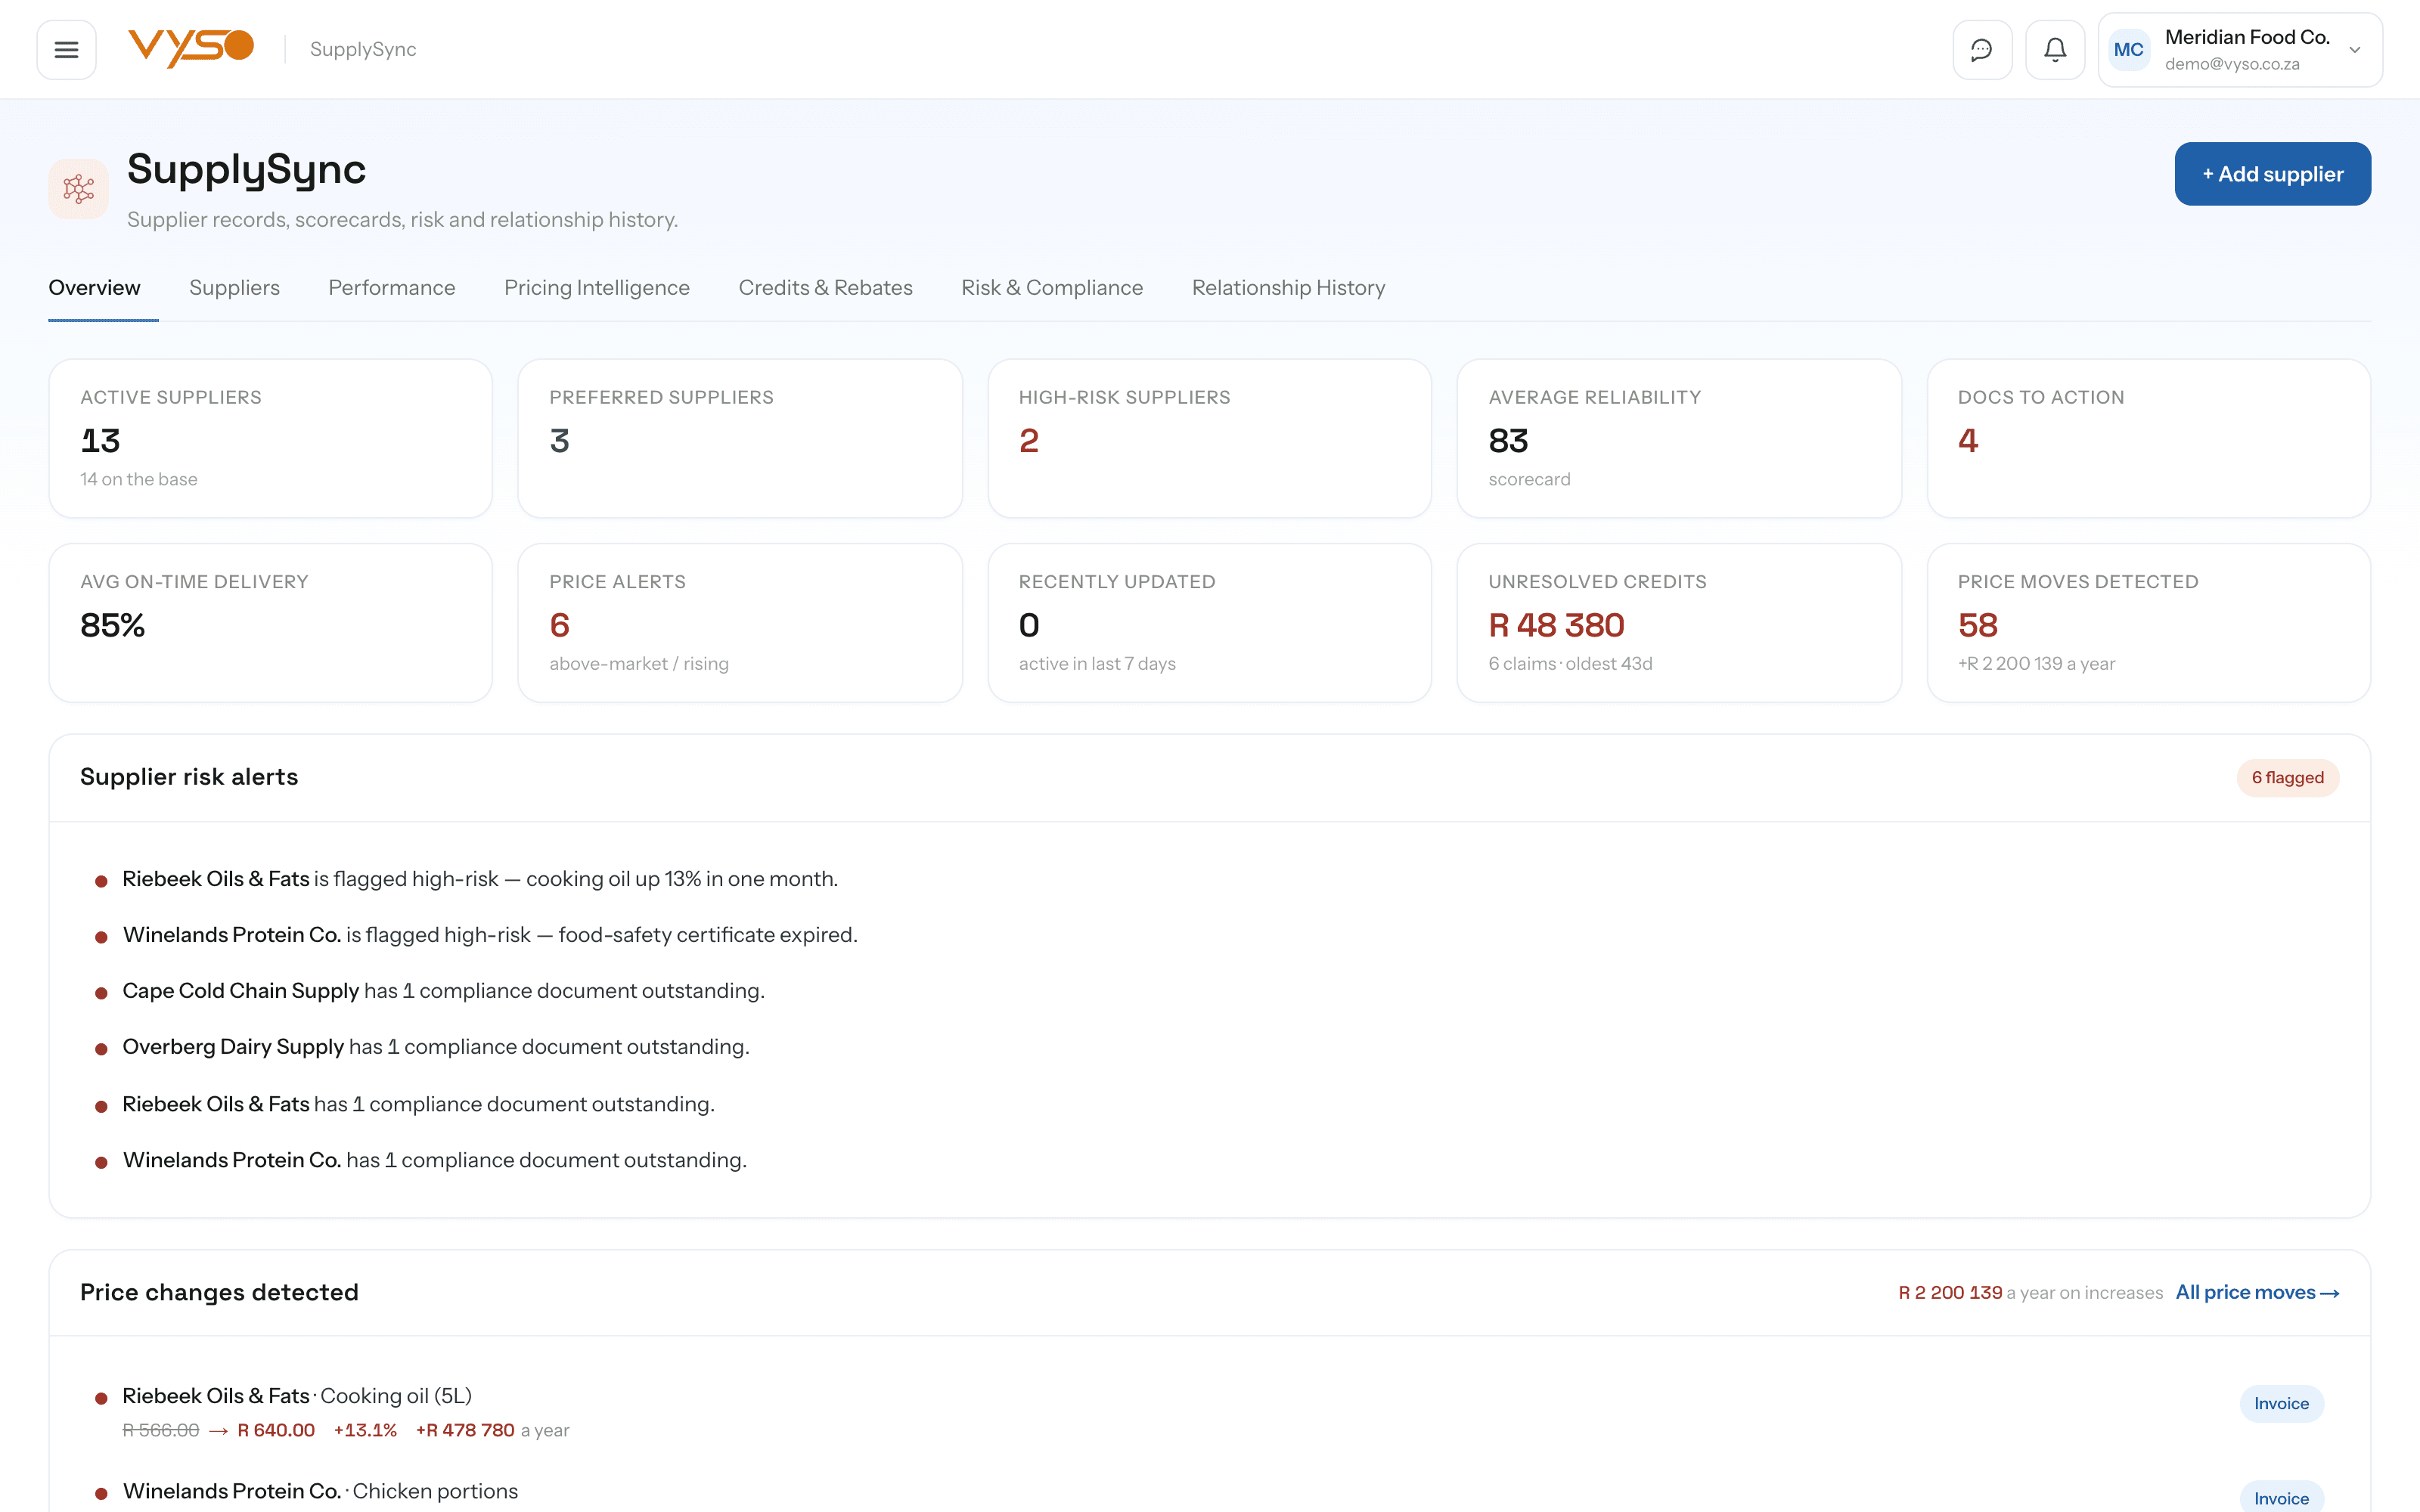Switch to the Suppliers tab
Screen dimensions: 2420x1512
click(234, 288)
